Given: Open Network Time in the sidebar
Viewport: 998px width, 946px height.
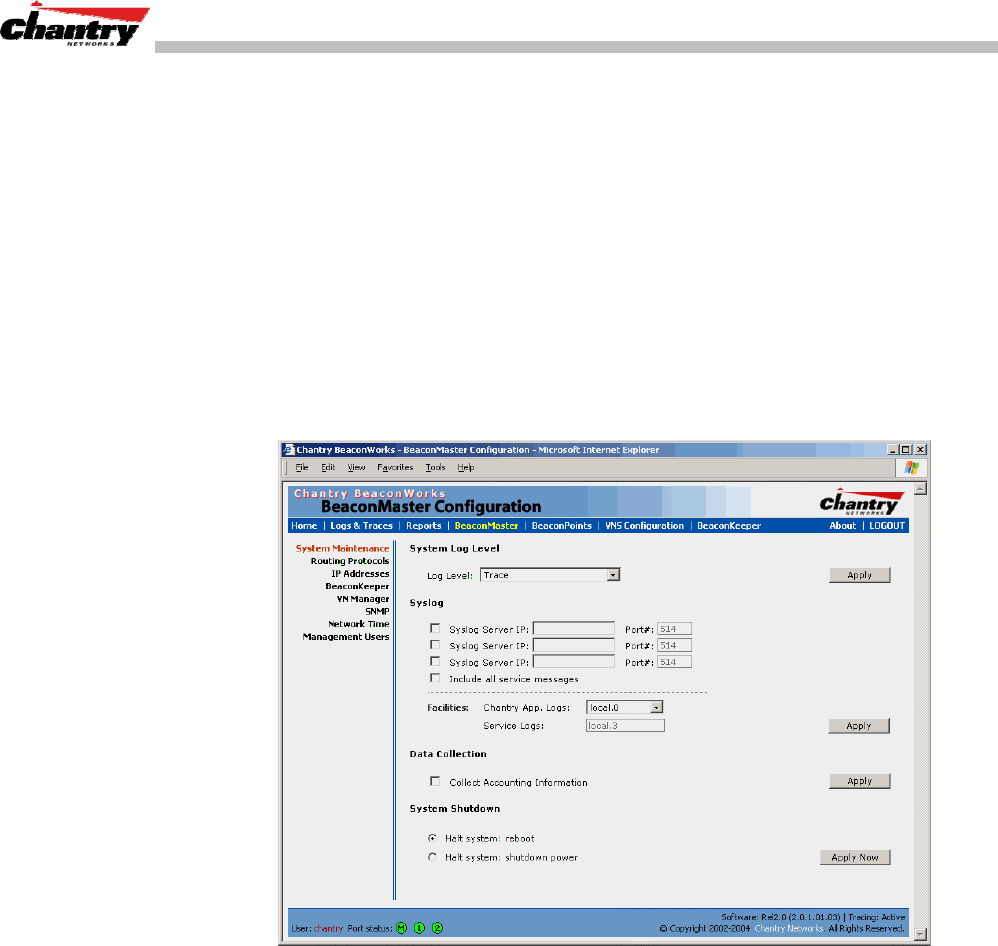Looking at the screenshot, I should (359, 624).
